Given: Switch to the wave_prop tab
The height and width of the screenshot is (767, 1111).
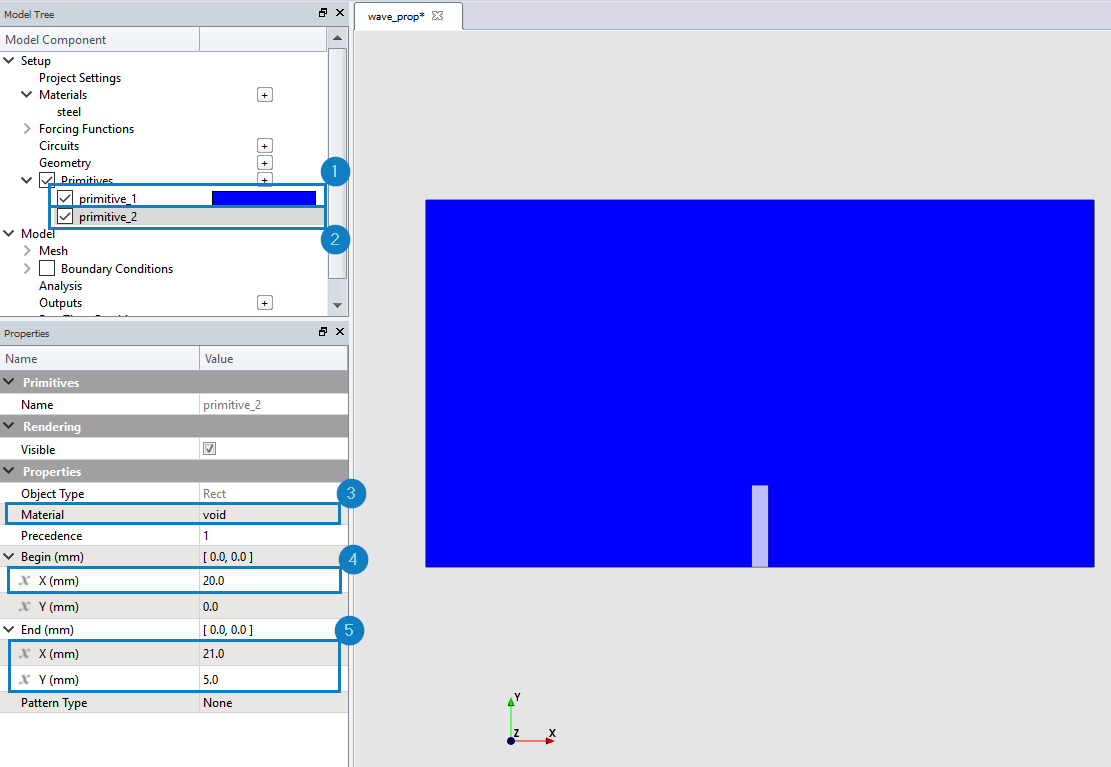Looking at the screenshot, I should tap(396, 16).
